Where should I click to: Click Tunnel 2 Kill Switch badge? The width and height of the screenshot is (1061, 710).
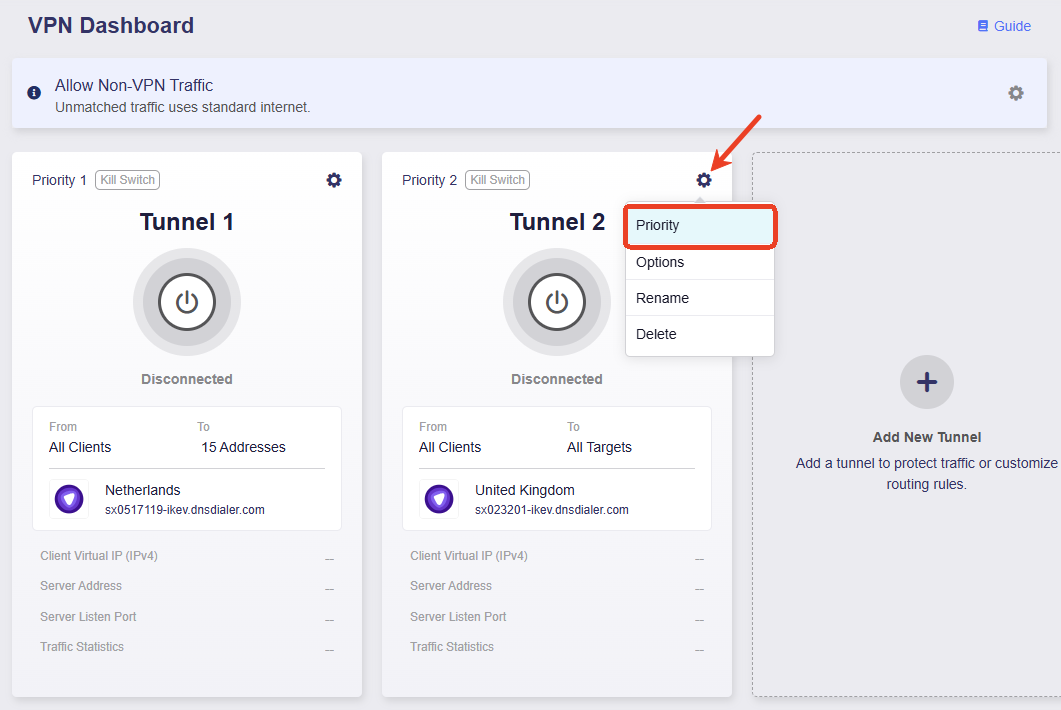(497, 180)
